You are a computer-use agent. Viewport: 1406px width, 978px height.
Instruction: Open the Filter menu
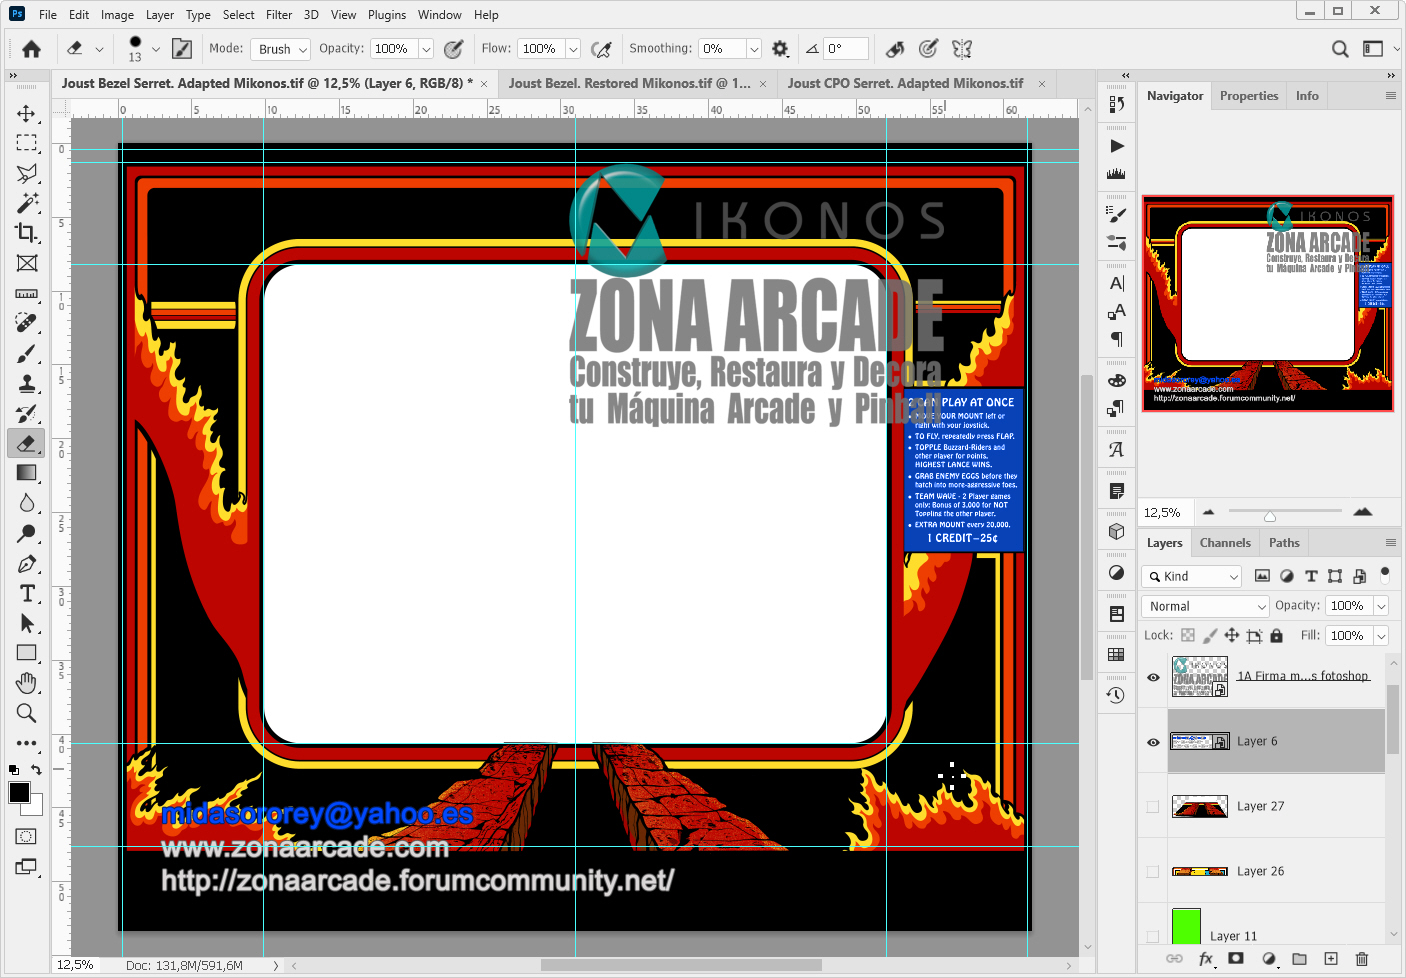(279, 15)
